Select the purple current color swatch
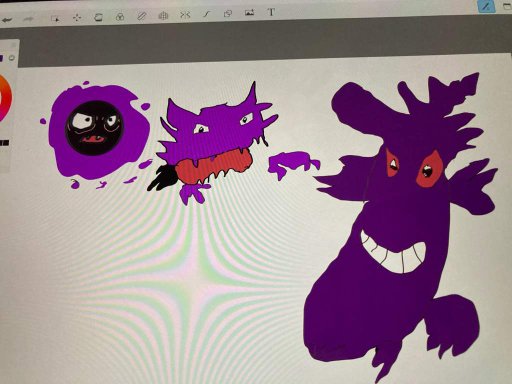The image size is (512, 384). pos(1,58)
